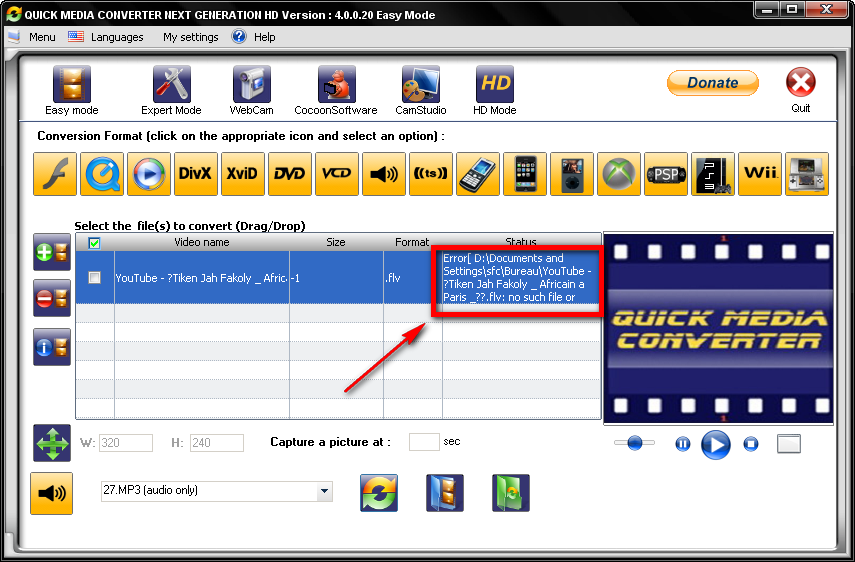Click the yellow speaker icon beside format list
Viewport: 855px width, 562px height.
[x=51, y=493]
